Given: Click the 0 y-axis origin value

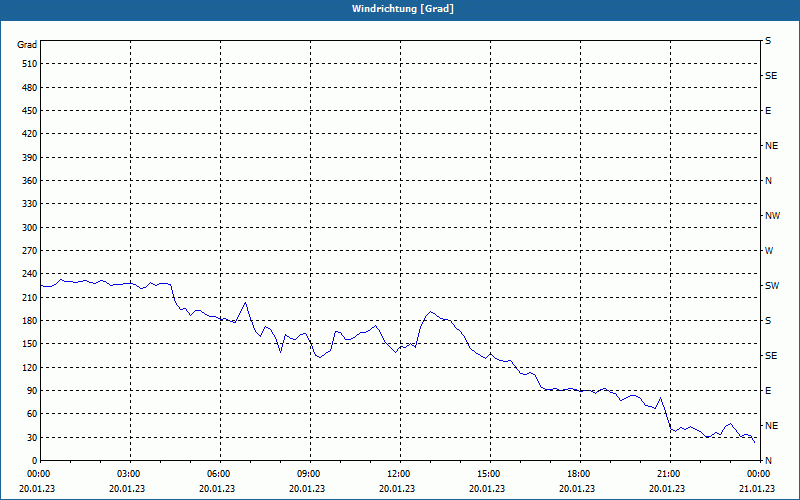Looking at the screenshot, I should (35, 460).
